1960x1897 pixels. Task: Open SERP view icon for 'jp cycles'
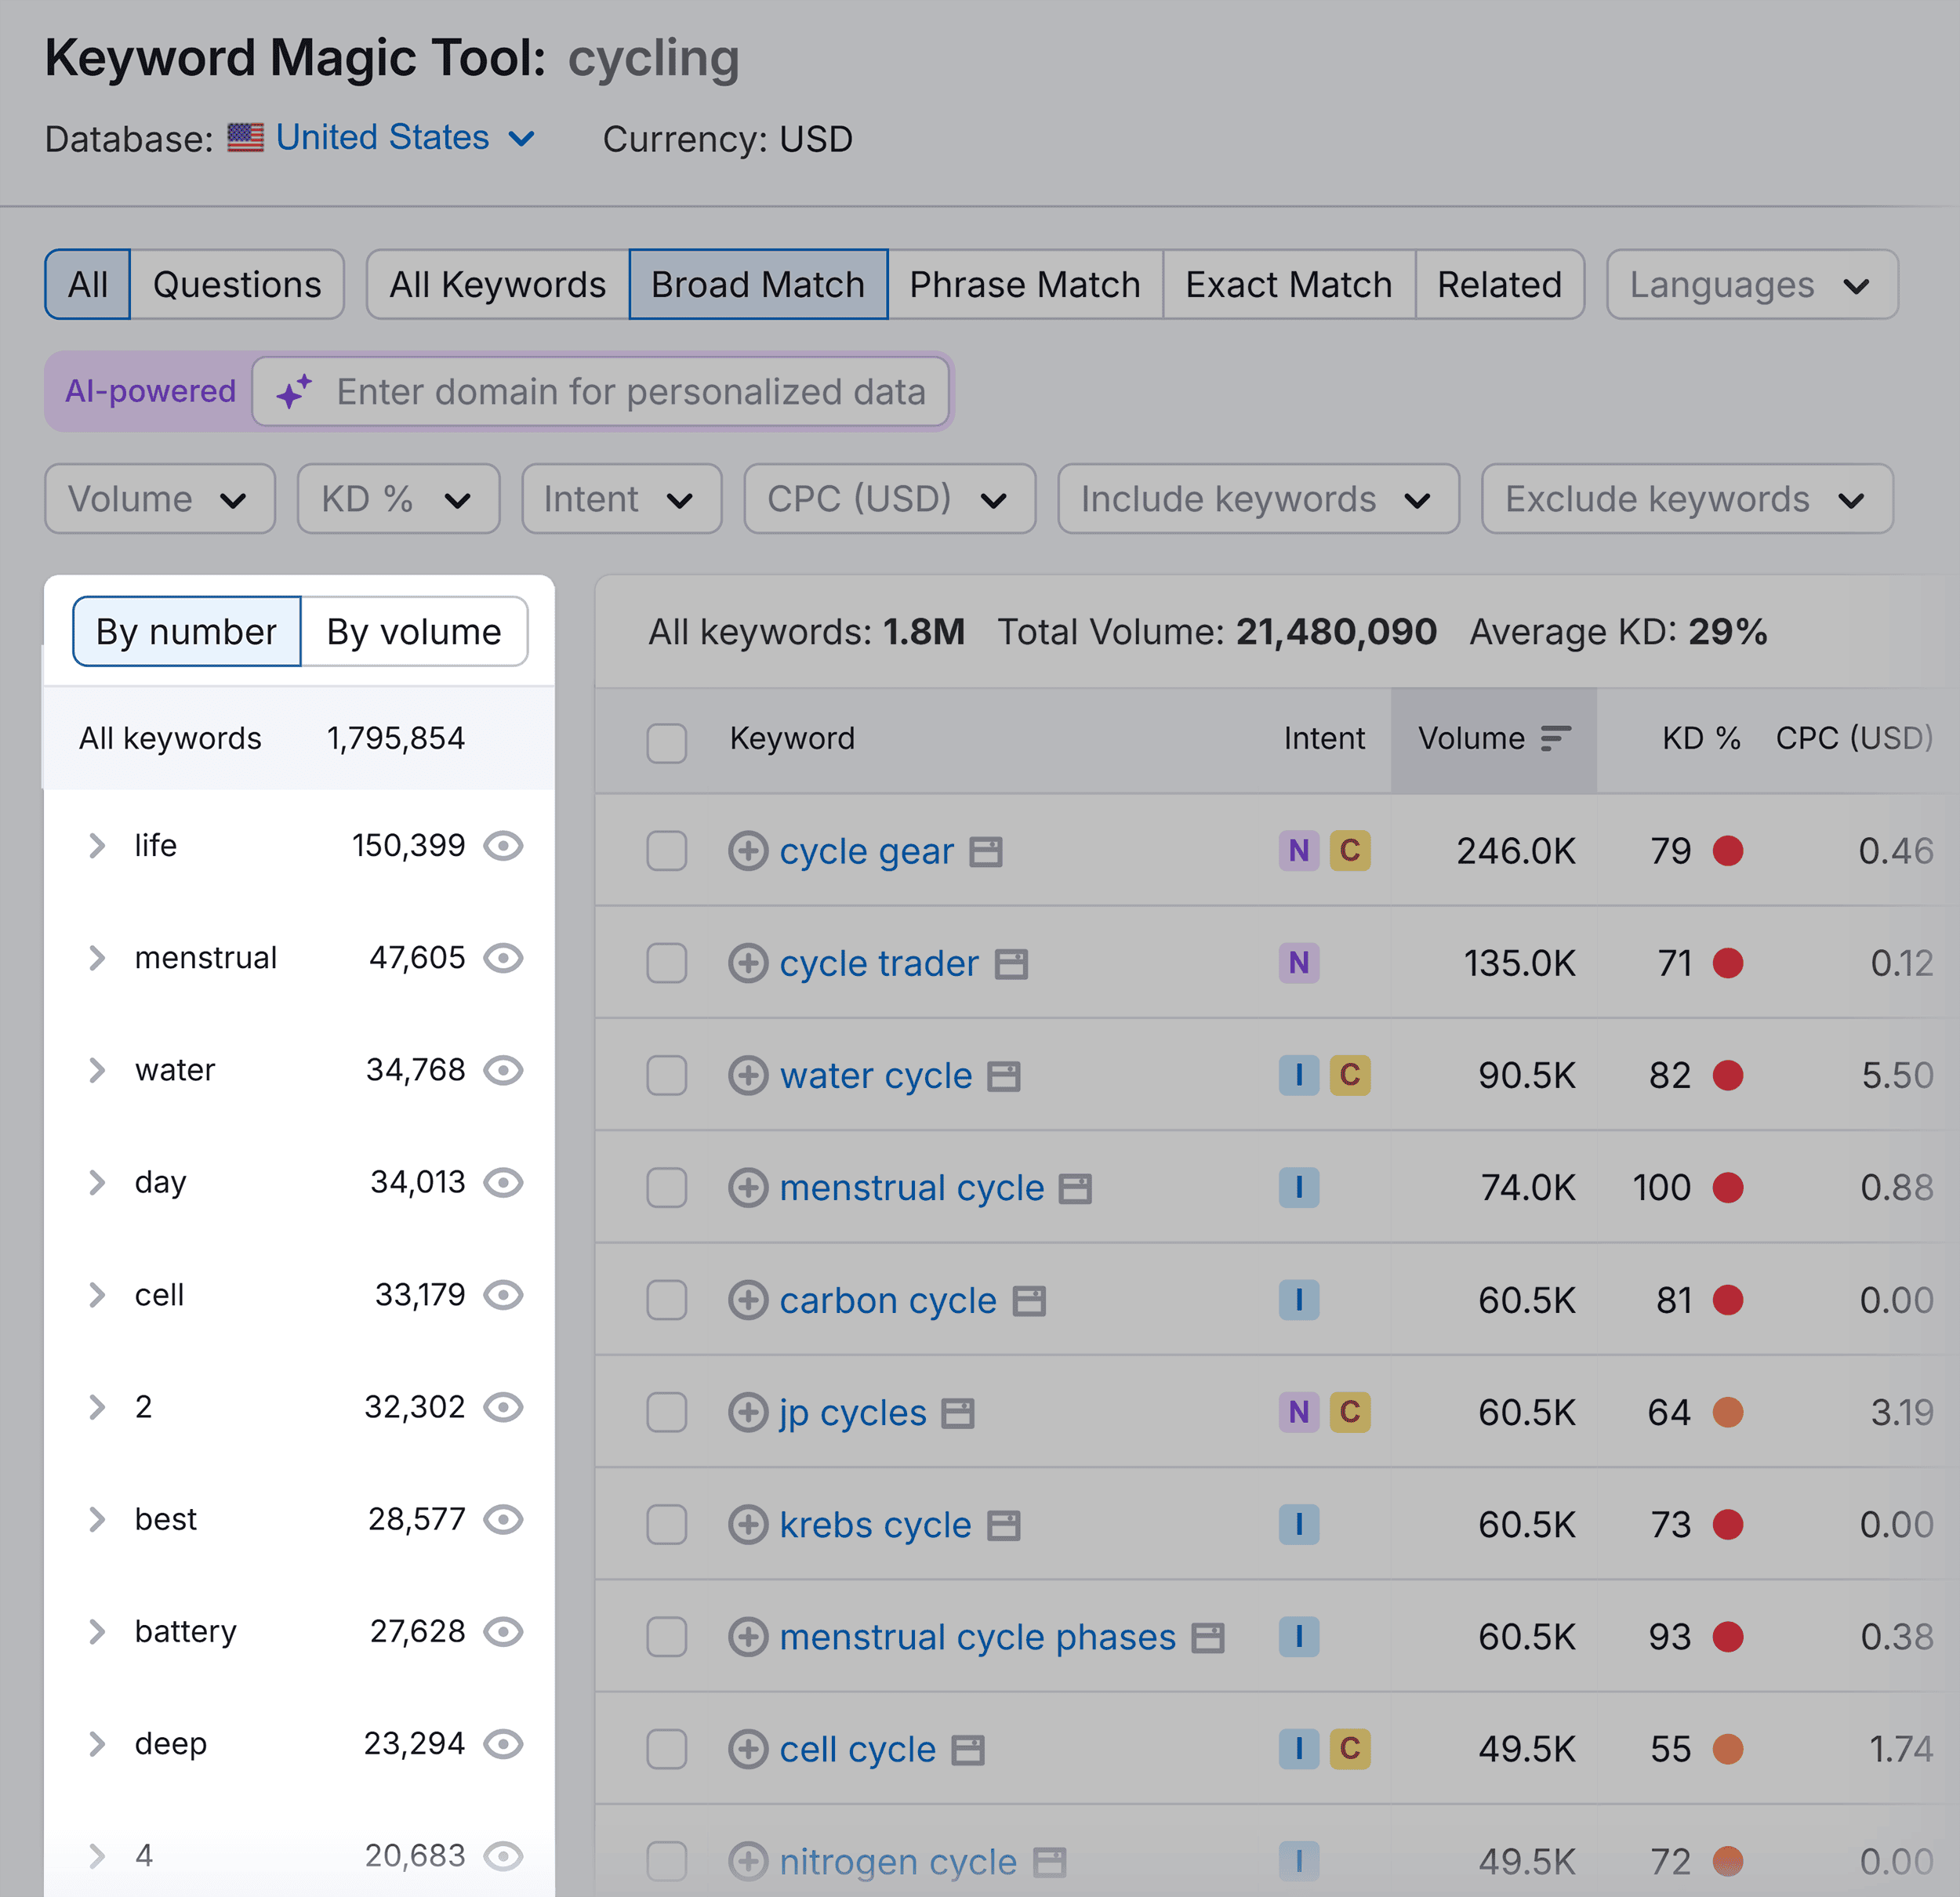[x=958, y=1413]
